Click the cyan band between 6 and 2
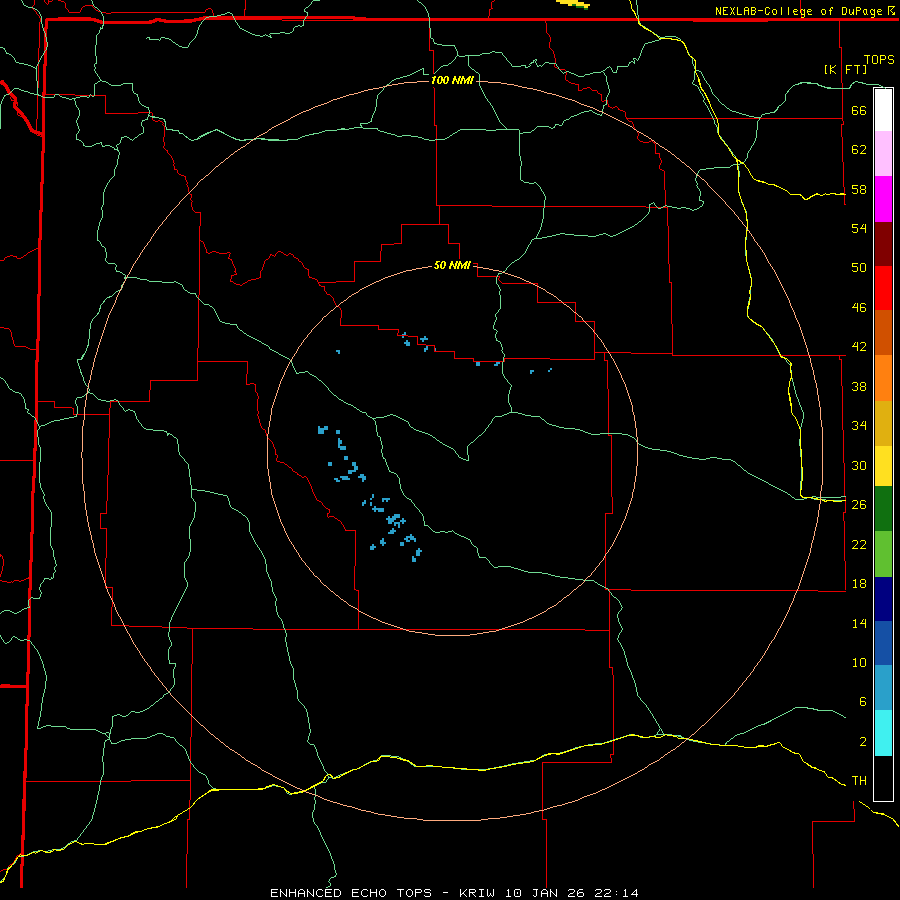This screenshot has width=900, height=900. point(883,733)
